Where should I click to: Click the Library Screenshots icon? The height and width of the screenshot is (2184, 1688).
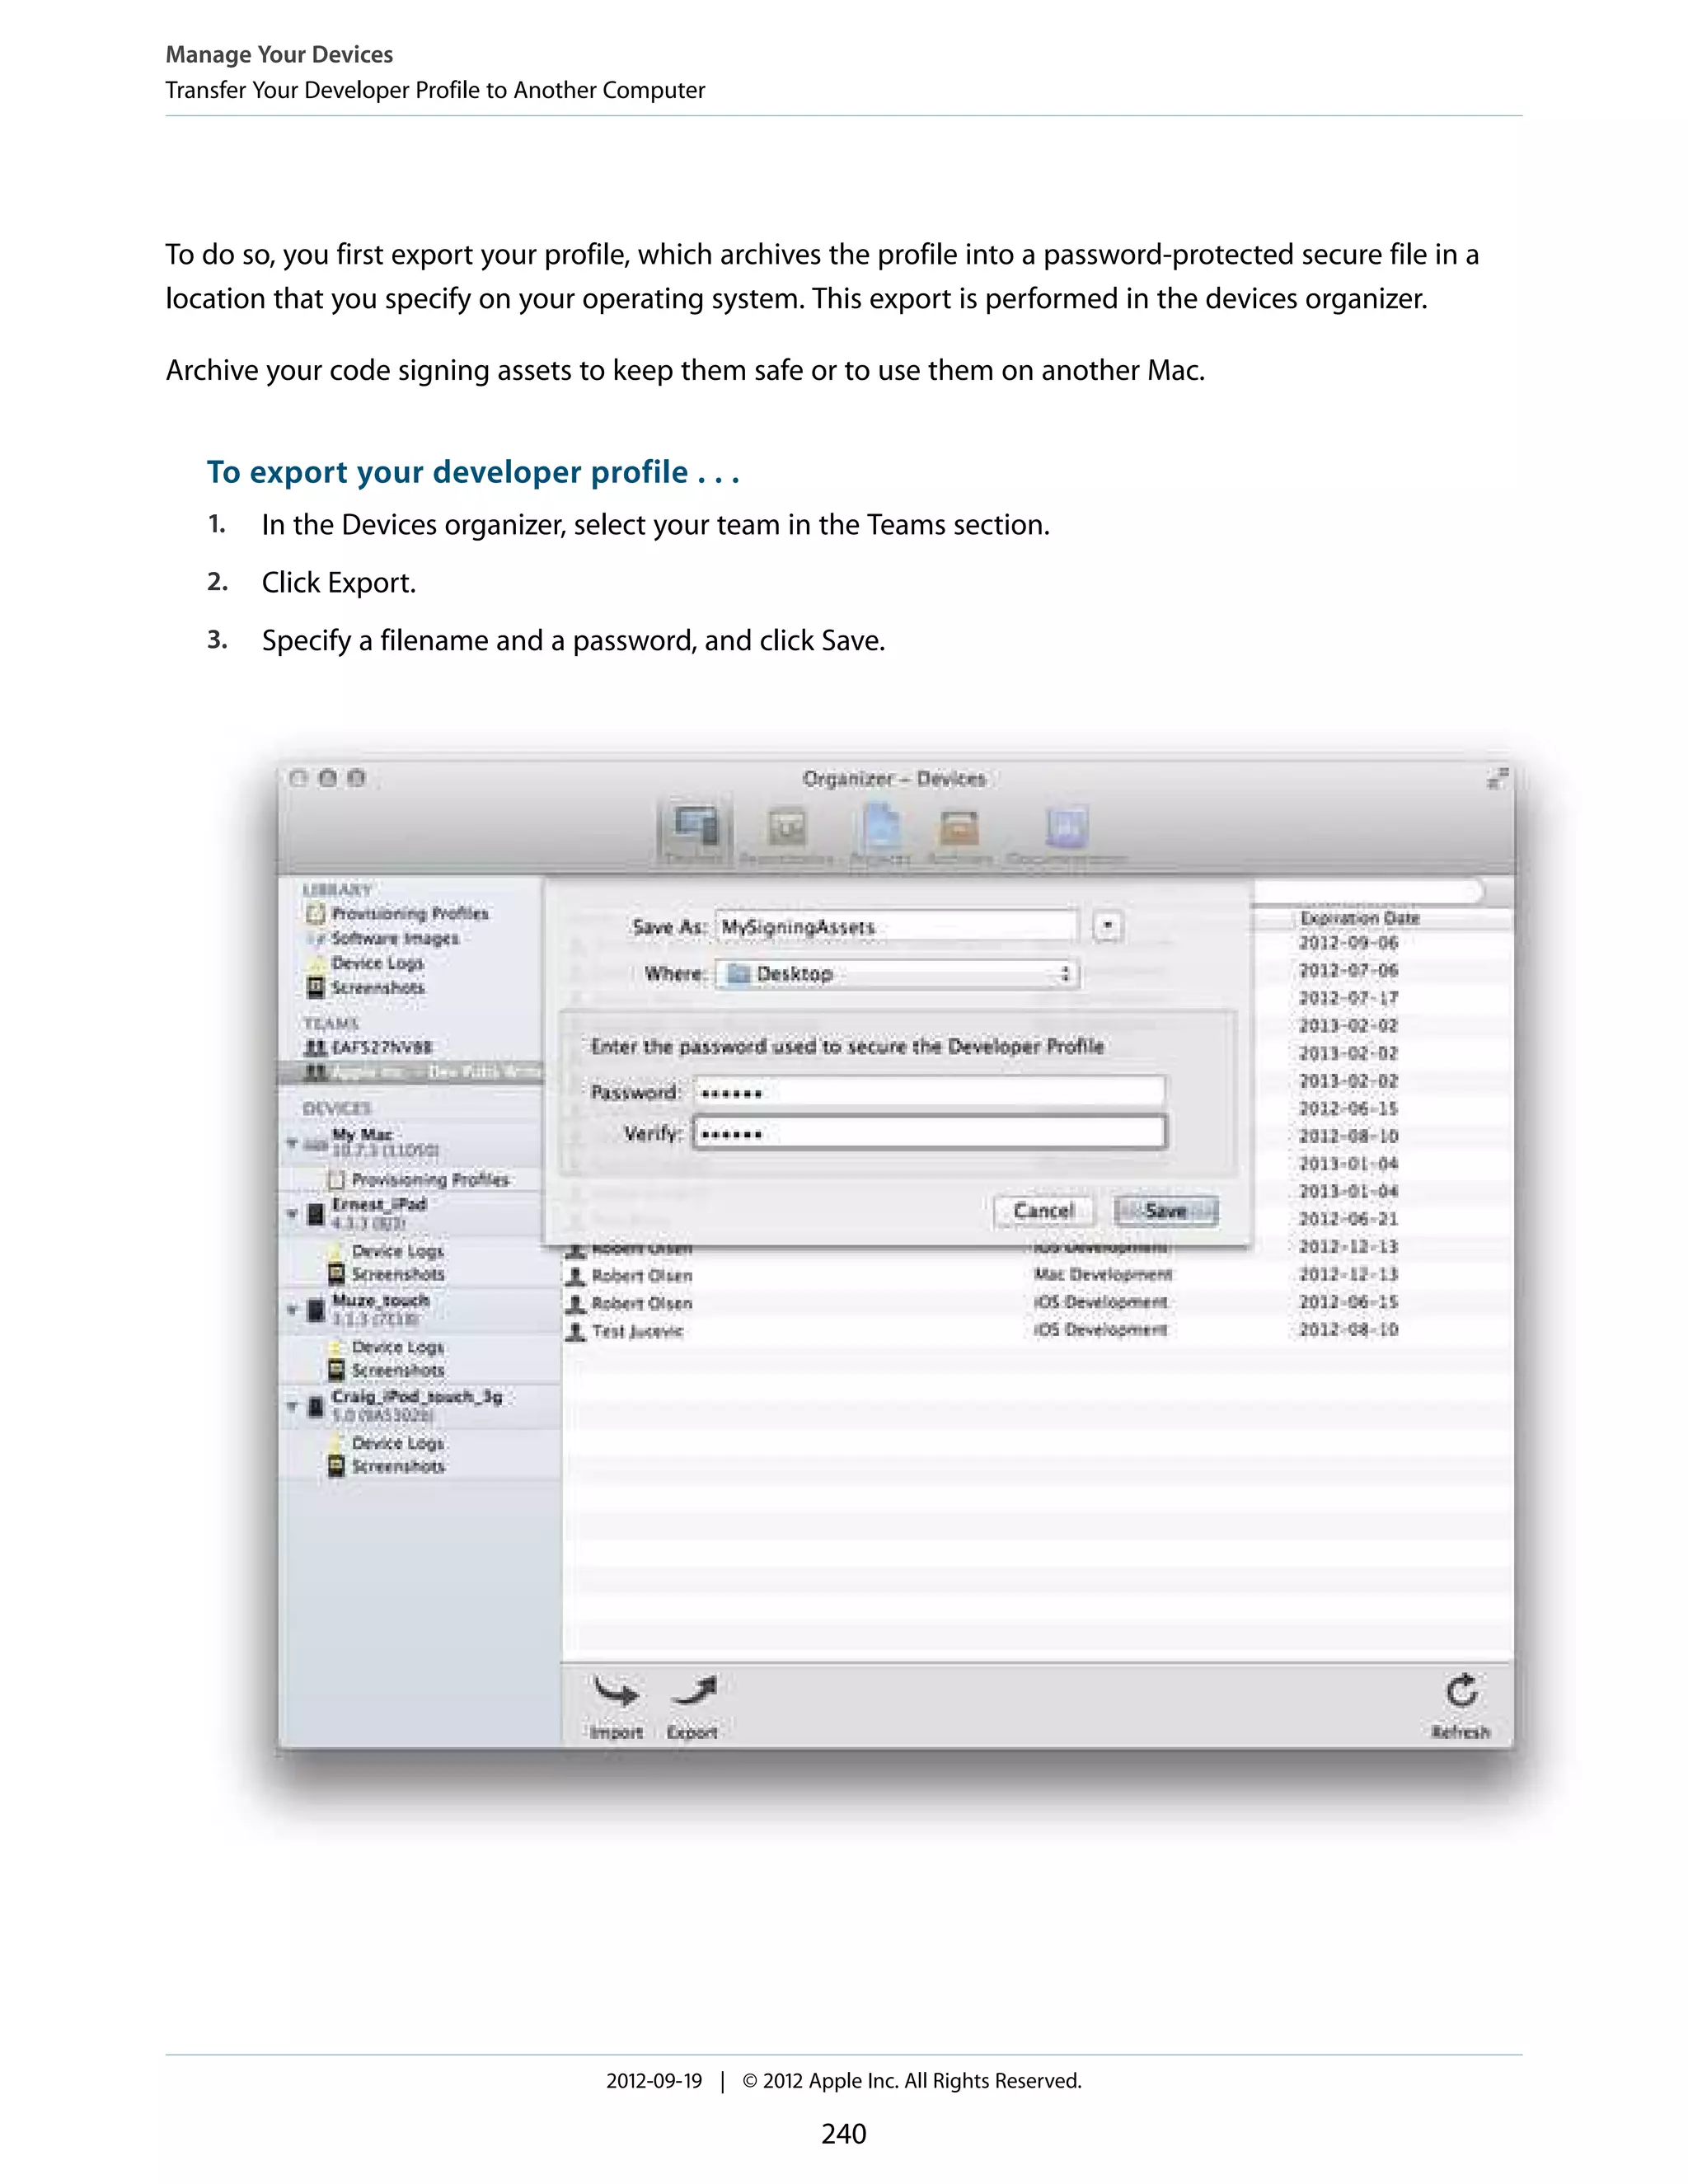[x=316, y=987]
